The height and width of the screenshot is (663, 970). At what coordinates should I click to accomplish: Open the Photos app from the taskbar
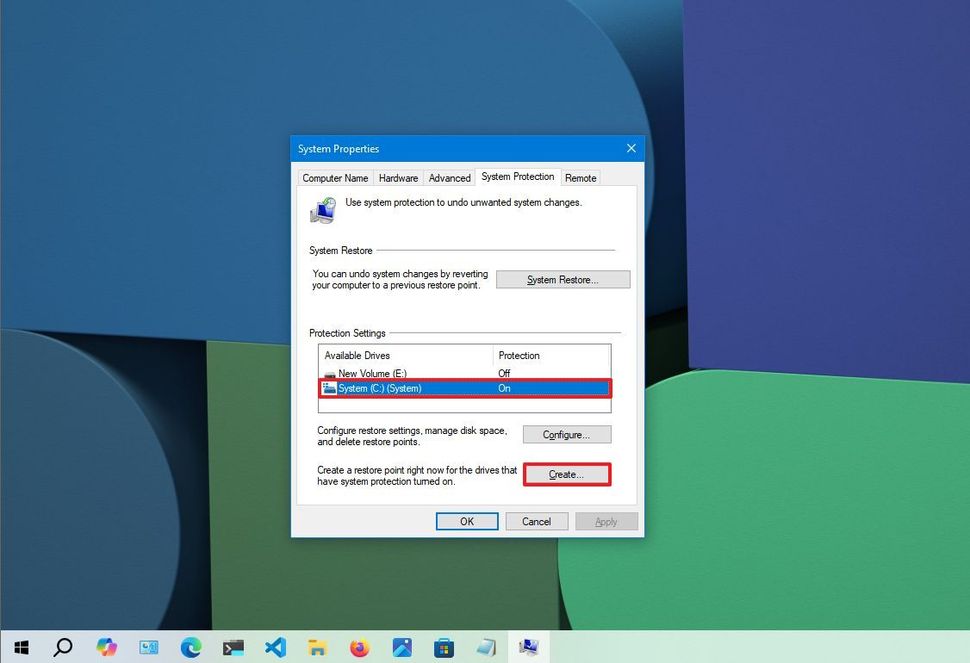(x=402, y=646)
